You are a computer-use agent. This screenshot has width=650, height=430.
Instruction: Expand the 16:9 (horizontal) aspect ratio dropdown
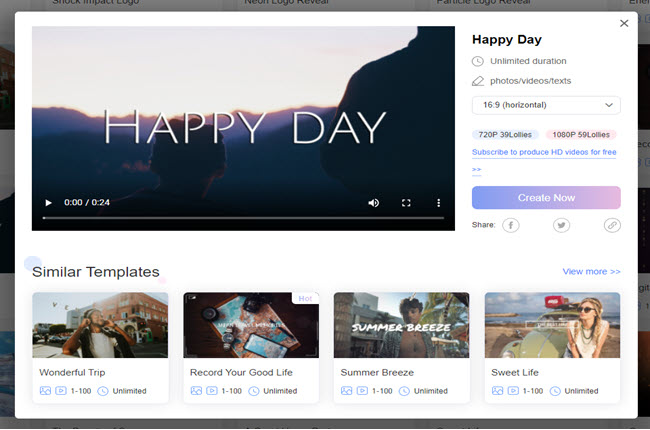(546, 105)
